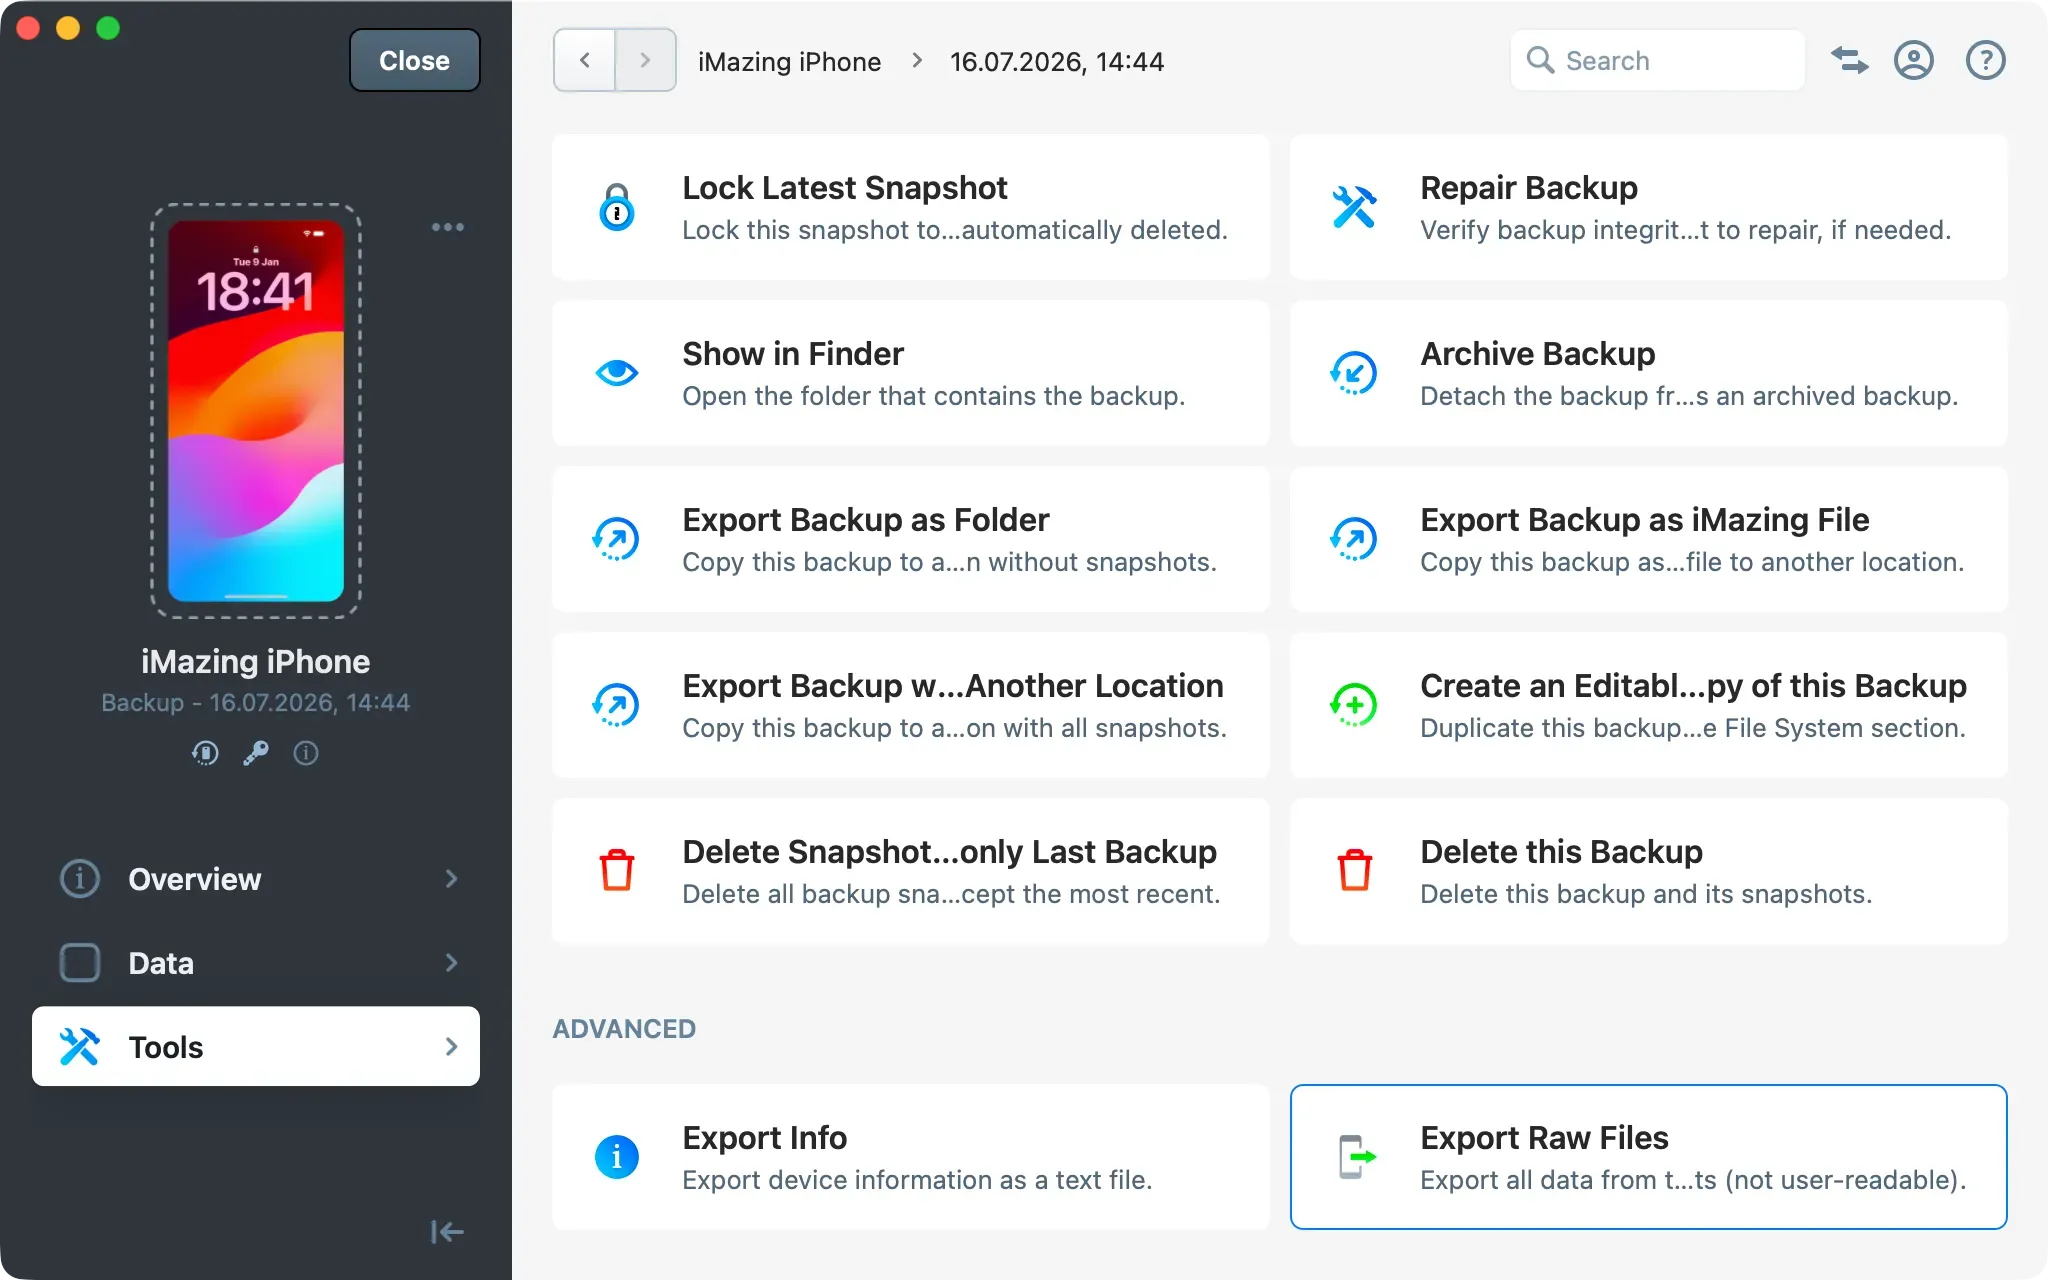Collapse the sidebar with the arrow icon
The height and width of the screenshot is (1280, 2048).
(447, 1232)
